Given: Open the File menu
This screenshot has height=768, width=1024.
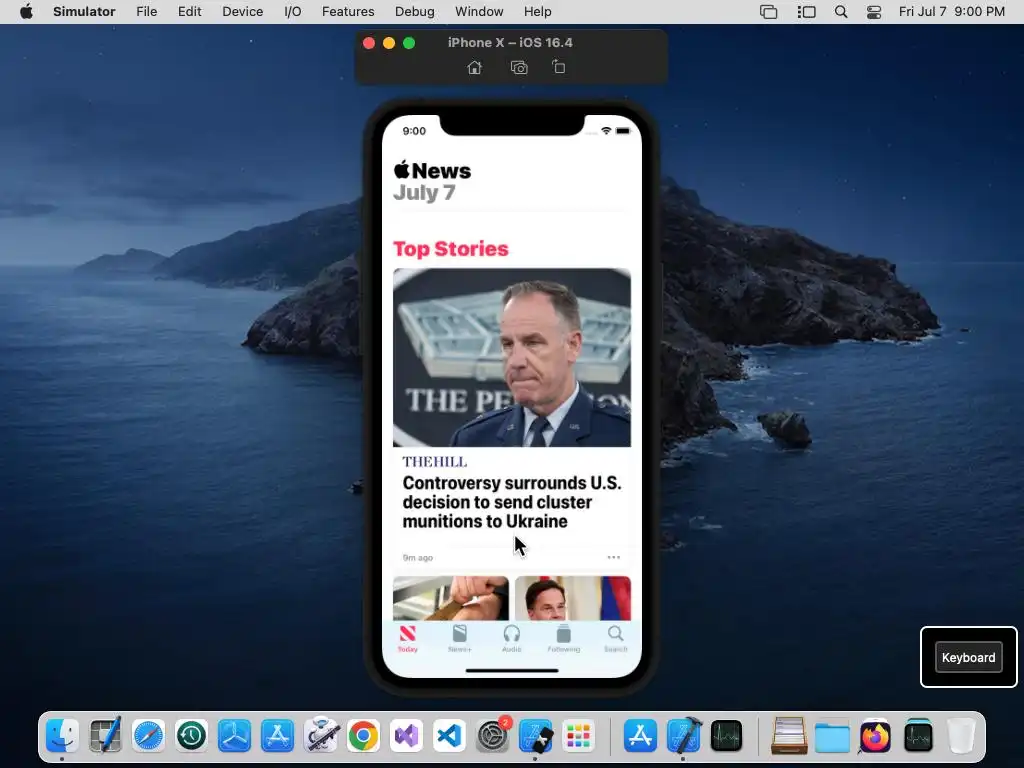Looking at the screenshot, I should (146, 12).
